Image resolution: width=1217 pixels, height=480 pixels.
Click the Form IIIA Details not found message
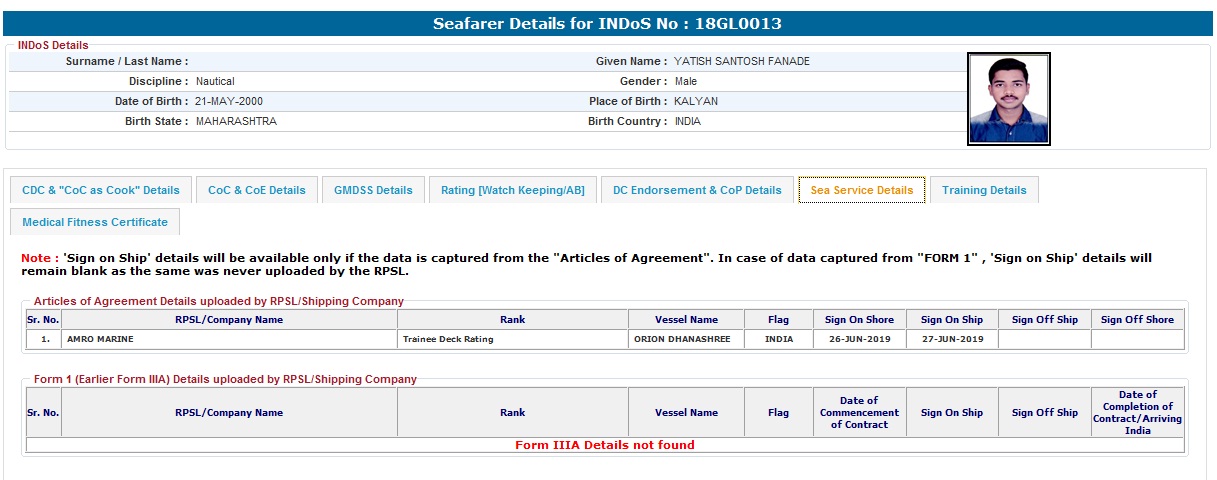click(x=604, y=445)
